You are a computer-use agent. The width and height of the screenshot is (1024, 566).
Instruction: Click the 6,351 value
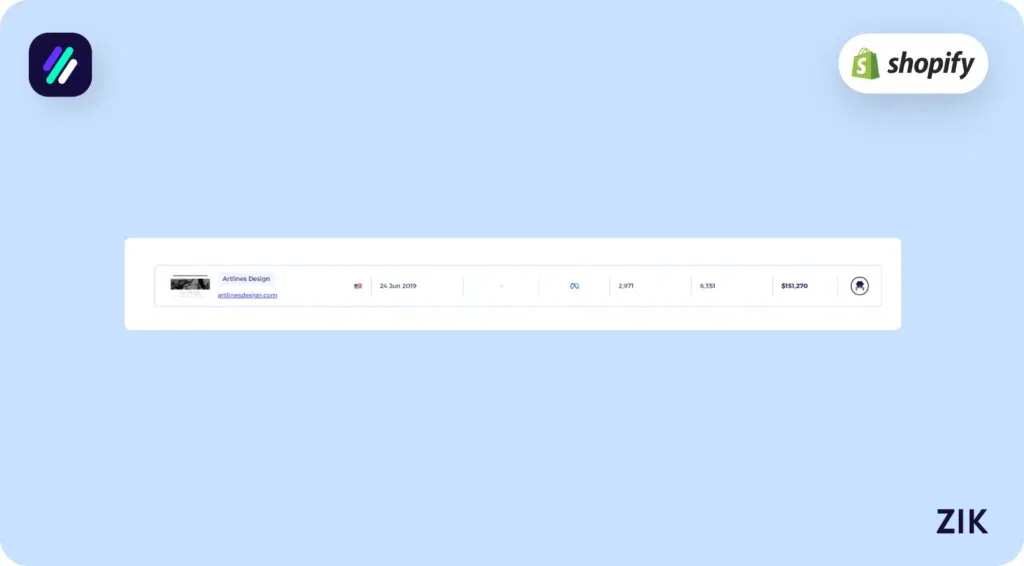coord(707,286)
